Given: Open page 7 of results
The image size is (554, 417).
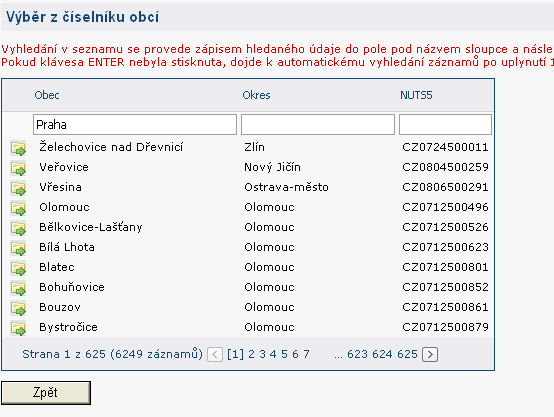Looking at the screenshot, I should (306, 354).
